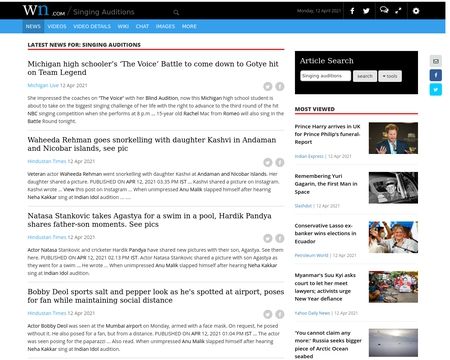Click the search button in Article Search

(x=365, y=76)
